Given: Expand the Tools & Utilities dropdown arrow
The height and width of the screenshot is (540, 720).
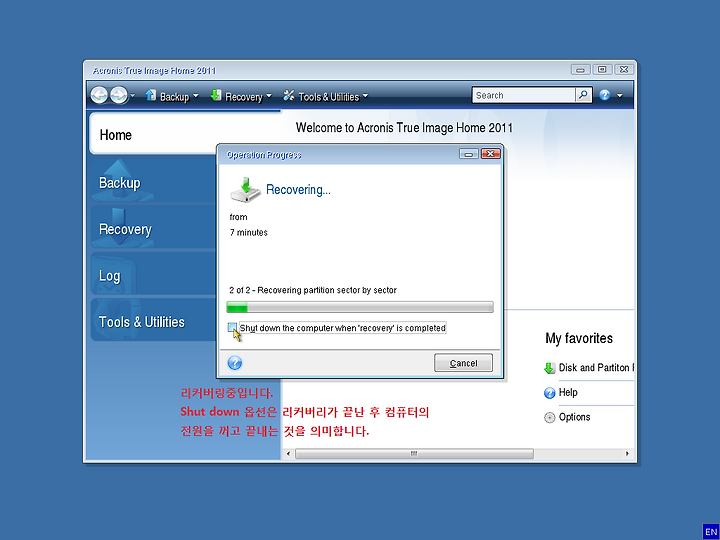Looking at the screenshot, I should click(366, 96).
